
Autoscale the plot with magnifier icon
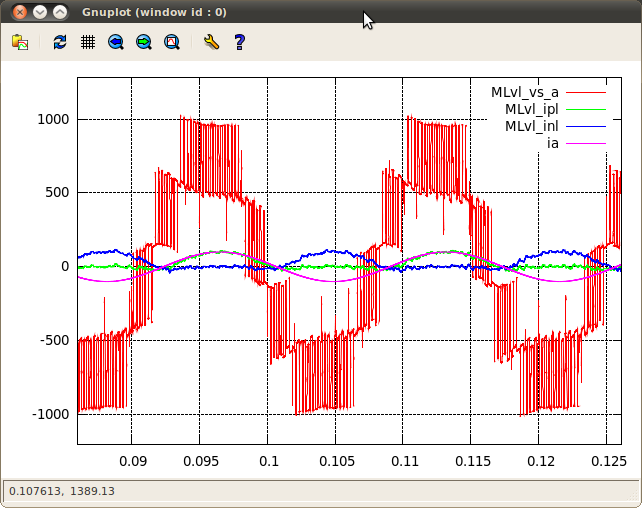(x=172, y=42)
